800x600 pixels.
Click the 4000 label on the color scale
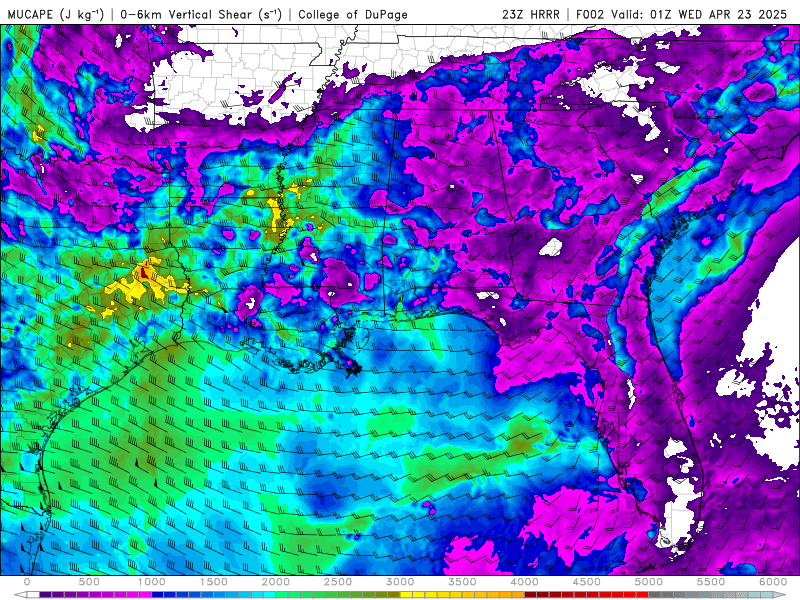coord(524,582)
